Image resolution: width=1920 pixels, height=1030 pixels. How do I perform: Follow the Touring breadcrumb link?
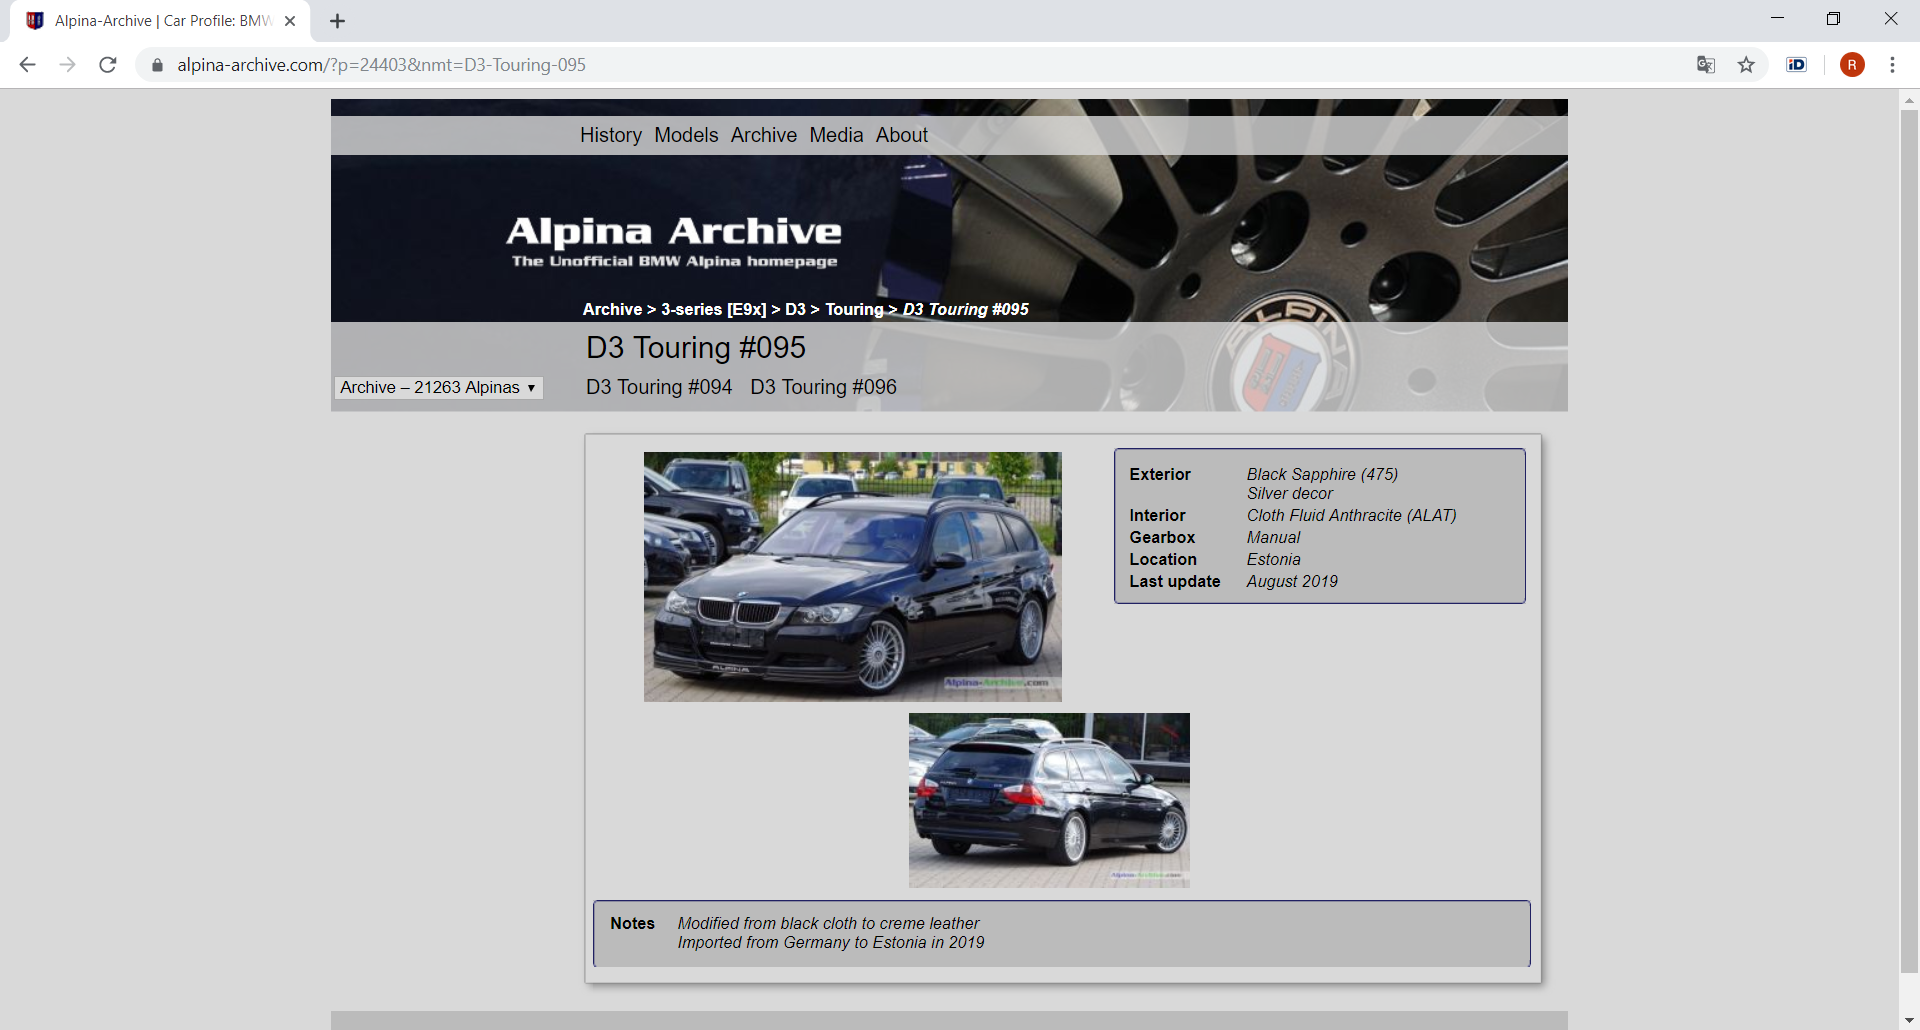[x=854, y=310]
